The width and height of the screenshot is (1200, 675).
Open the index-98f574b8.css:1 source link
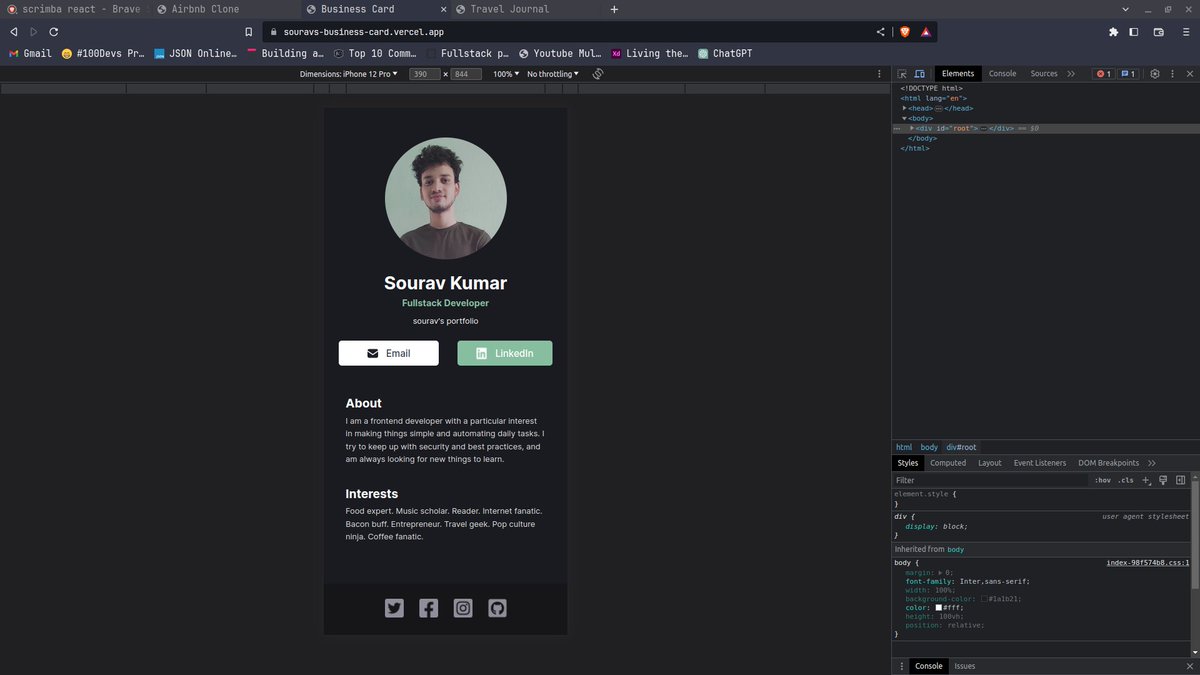pos(1148,563)
